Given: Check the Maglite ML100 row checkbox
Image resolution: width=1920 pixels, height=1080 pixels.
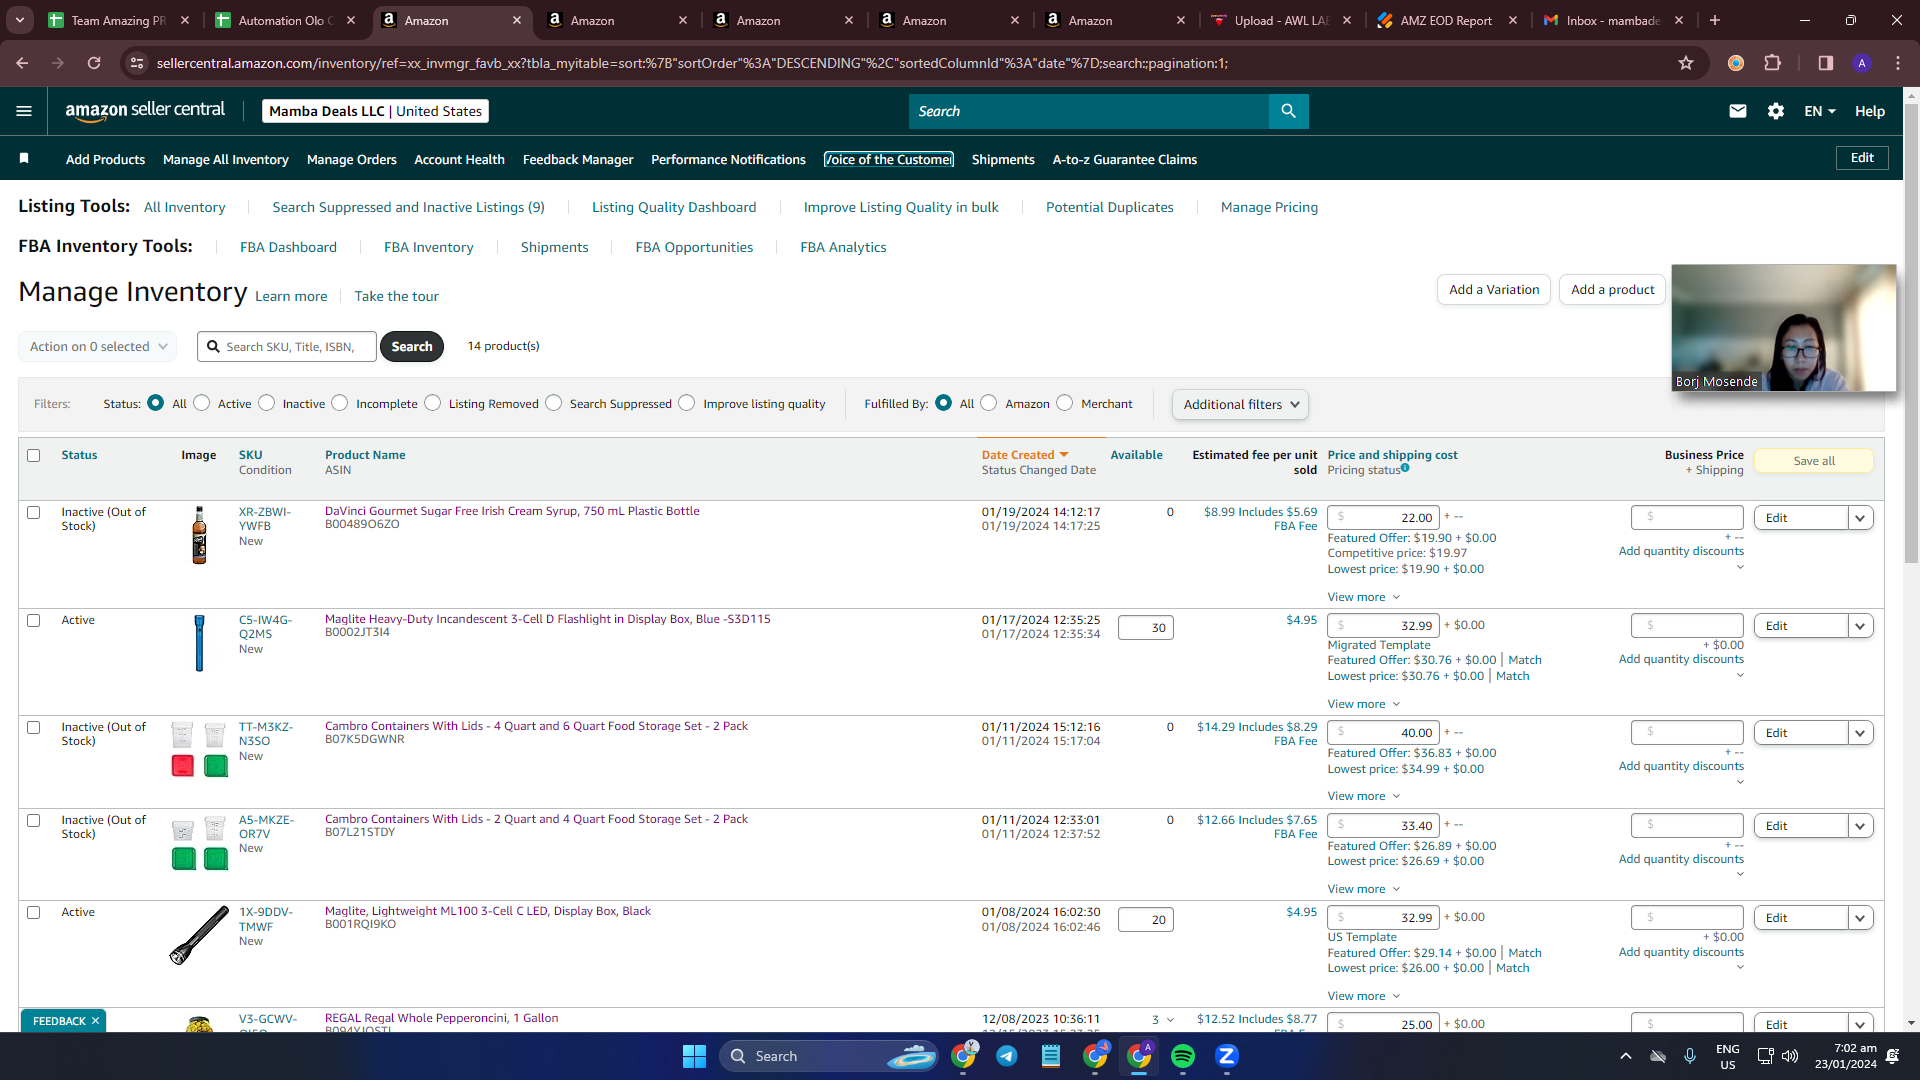Looking at the screenshot, I should 33,913.
